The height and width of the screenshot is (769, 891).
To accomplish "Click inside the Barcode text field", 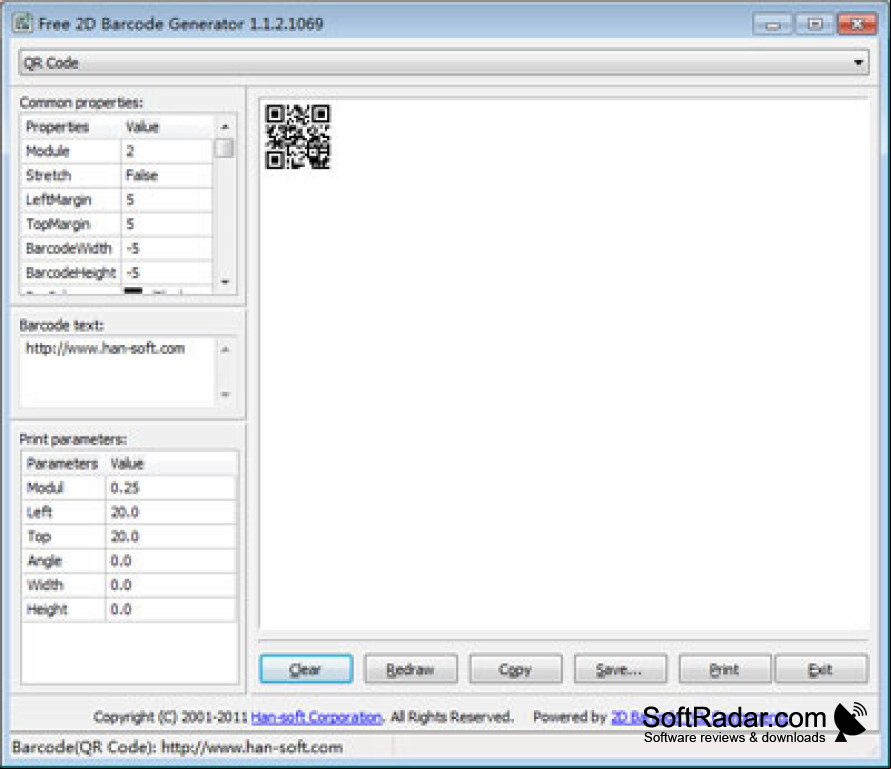I will tap(117, 372).
